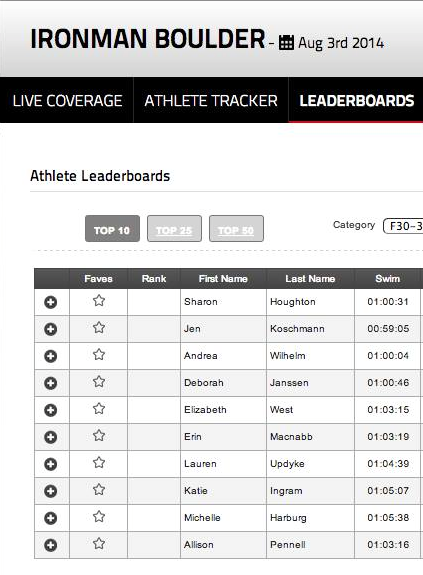The image size is (423, 575).
Task: Expand Lauren Updyke's row with plus icon
Action: pyautogui.click(x=51, y=464)
